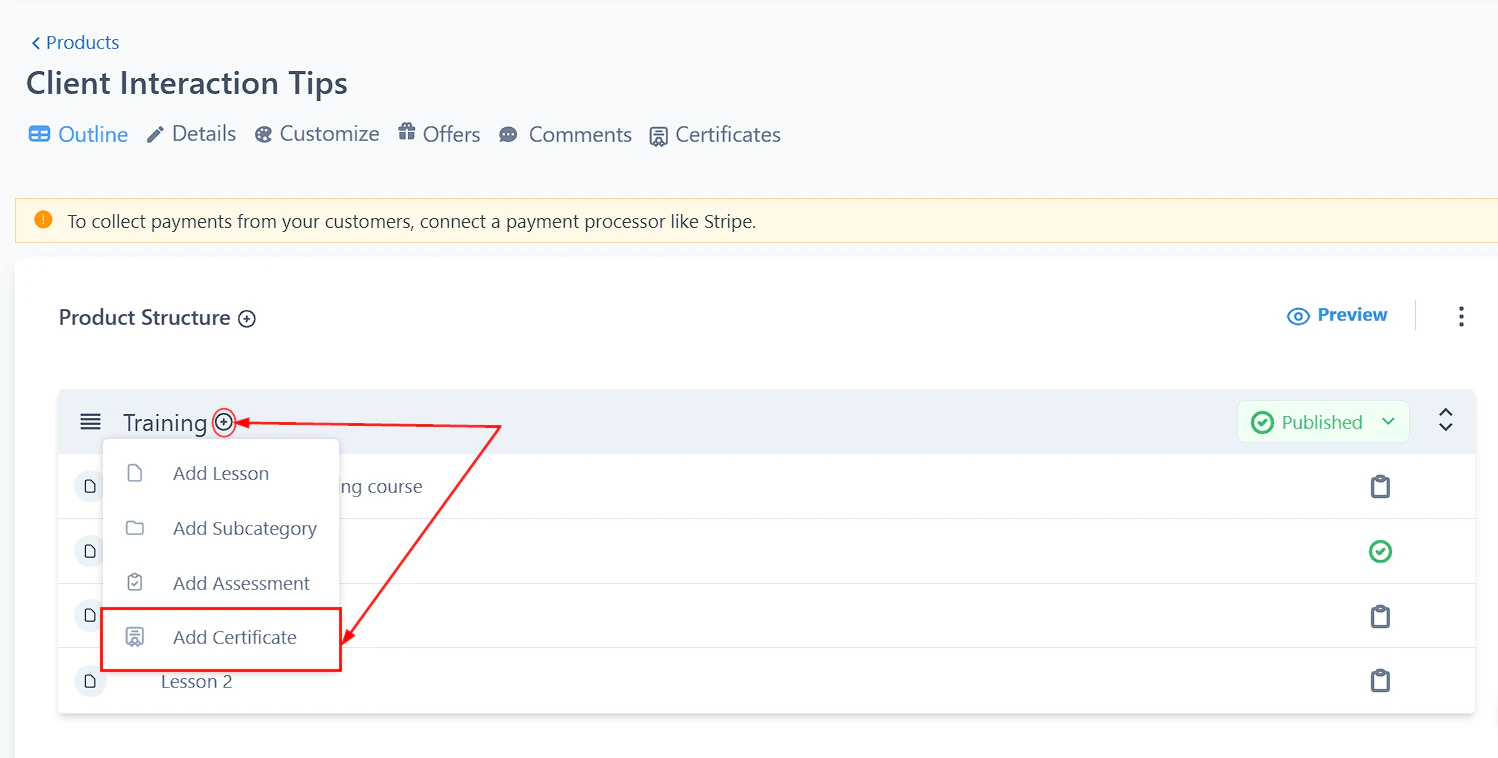The width and height of the screenshot is (1498, 758).
Task: Collapse the Training category with chevrons
Action: pos(1445,420)
